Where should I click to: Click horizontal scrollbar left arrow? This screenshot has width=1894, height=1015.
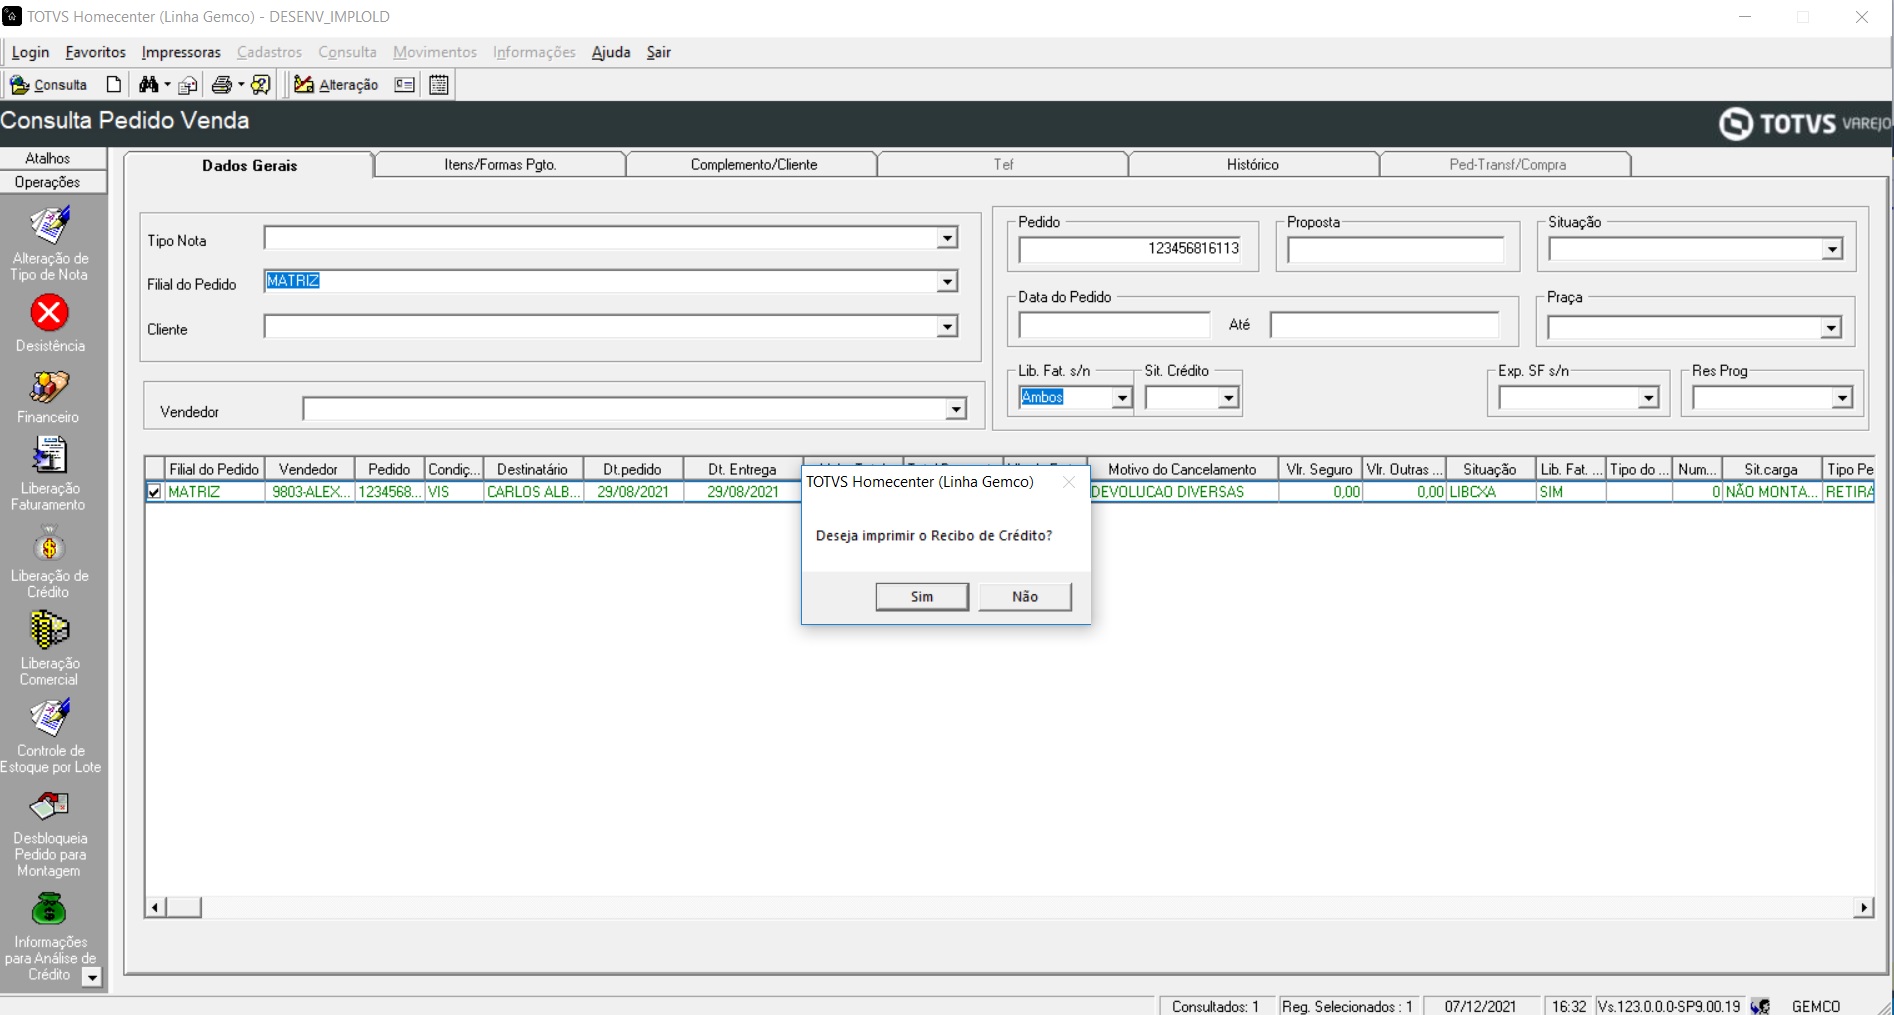(155, 907)
